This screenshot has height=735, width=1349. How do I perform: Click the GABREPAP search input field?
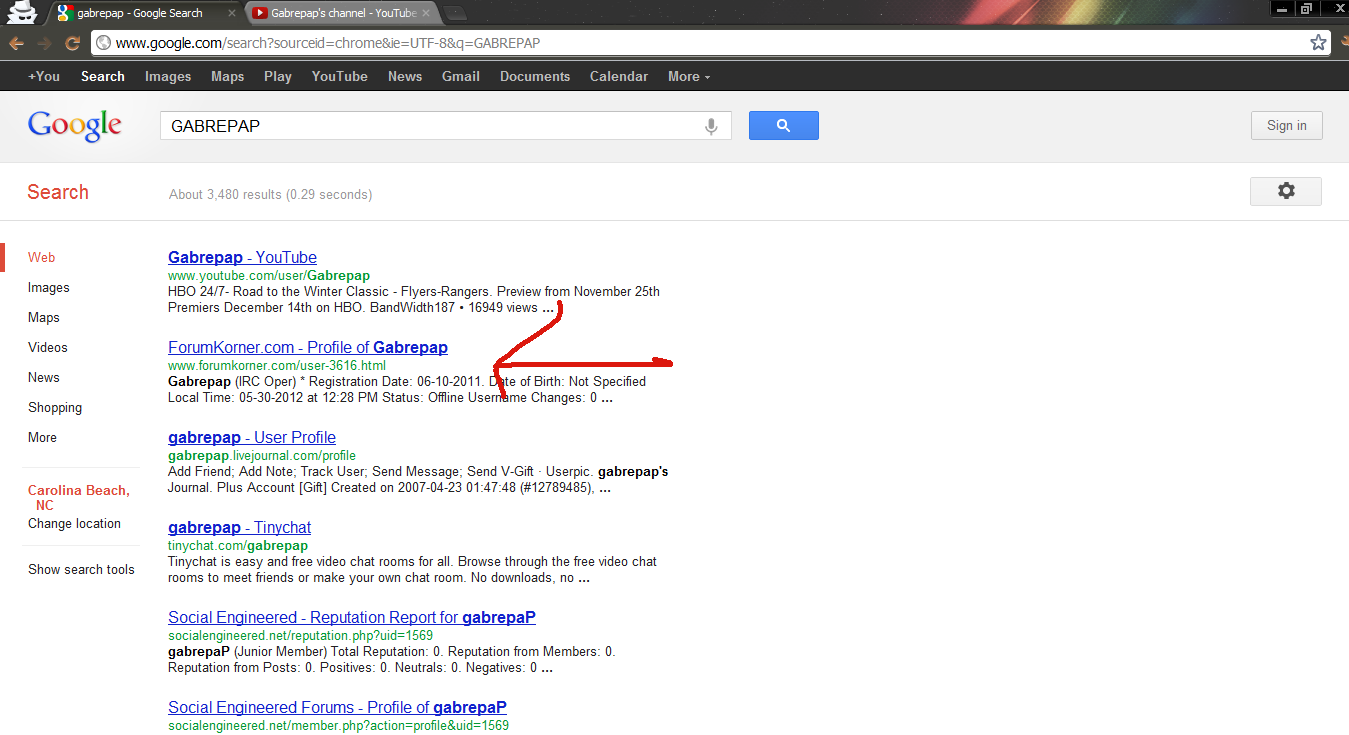tap(430, 126)
